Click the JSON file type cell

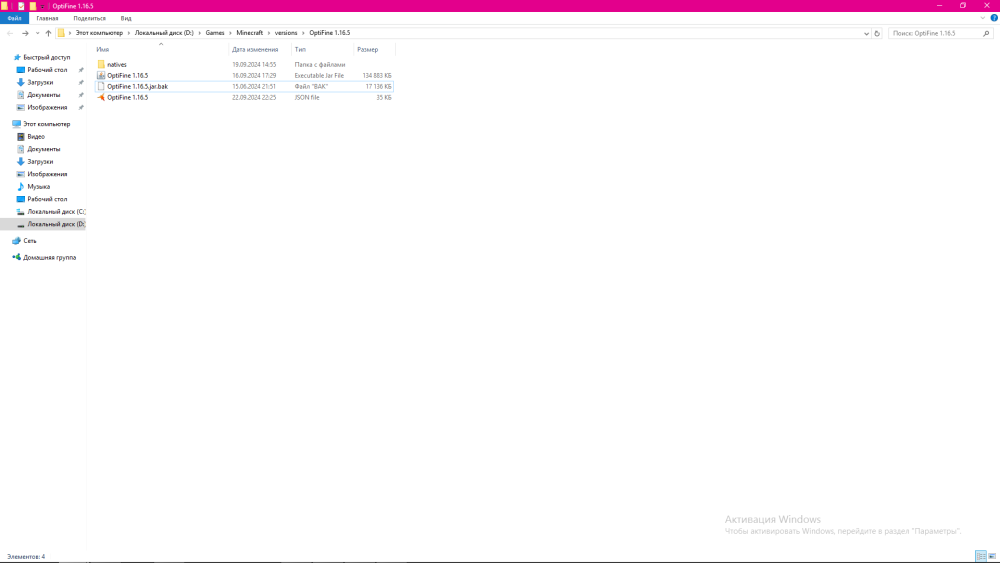(307, 98)
